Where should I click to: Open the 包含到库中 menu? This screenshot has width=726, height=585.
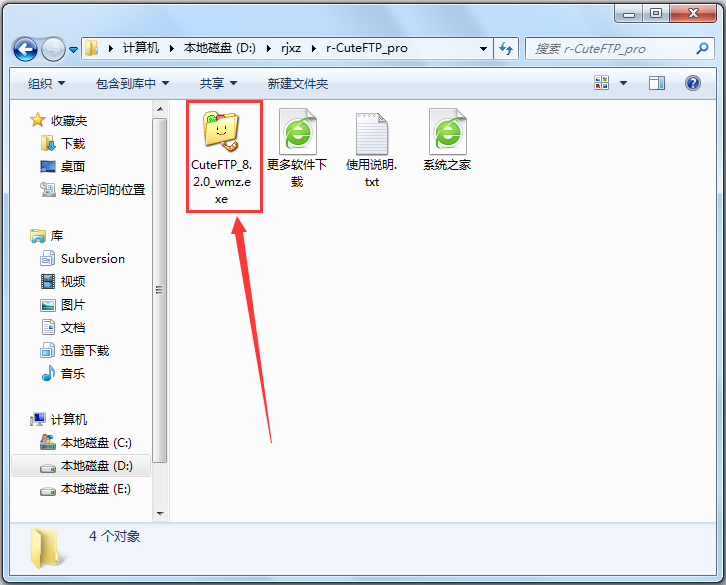tap(132, 83)
